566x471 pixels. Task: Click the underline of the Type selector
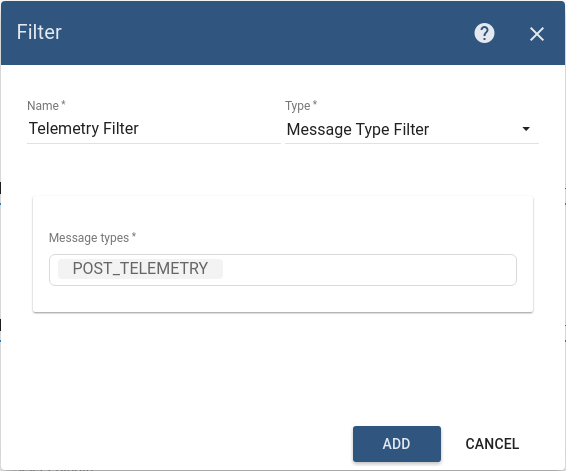click(412, 143)
